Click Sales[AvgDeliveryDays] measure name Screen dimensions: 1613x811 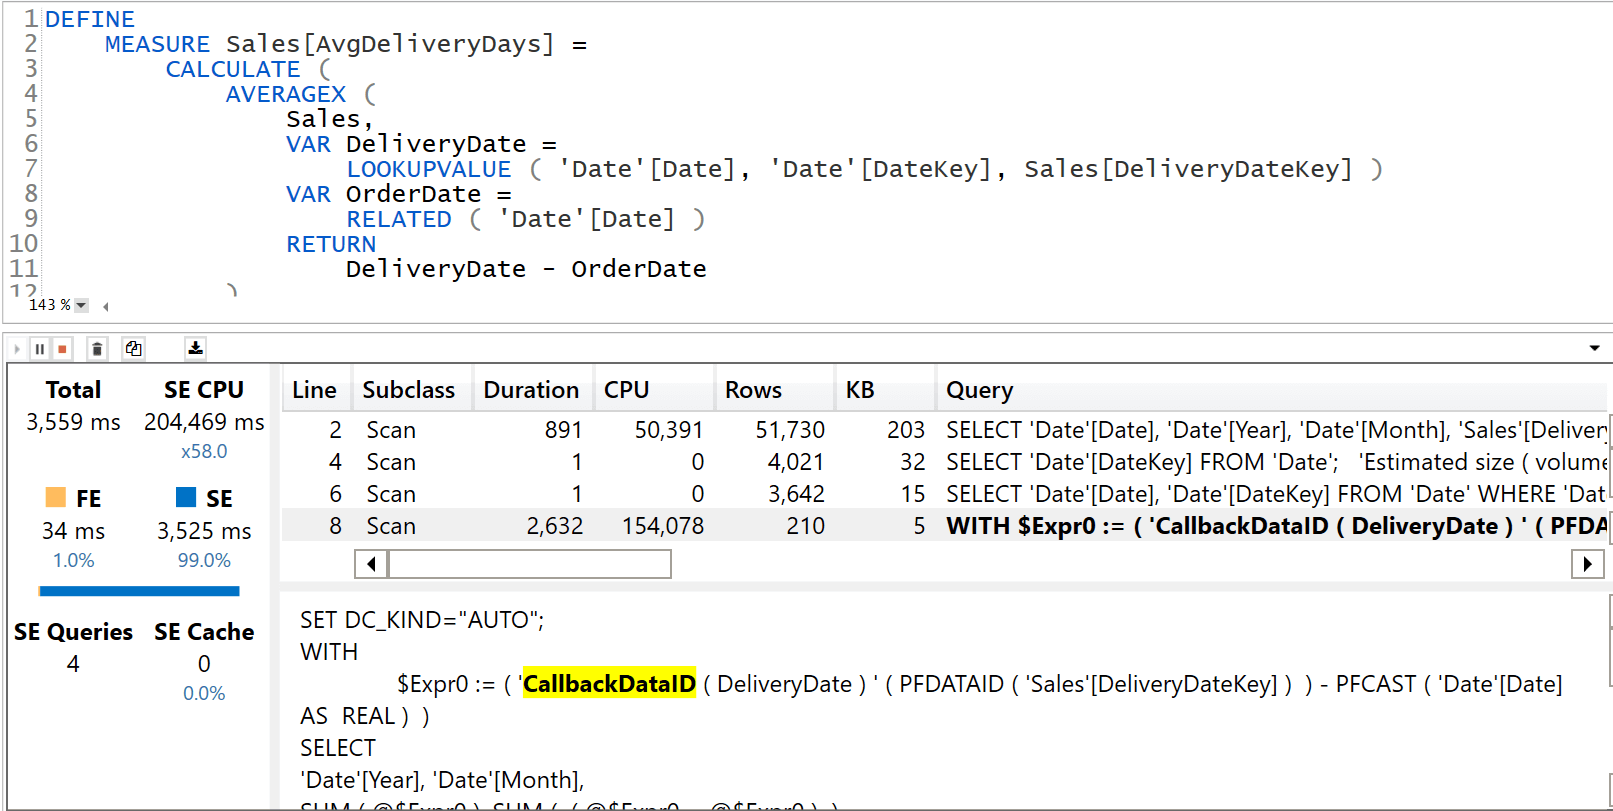tap(390, 44)
